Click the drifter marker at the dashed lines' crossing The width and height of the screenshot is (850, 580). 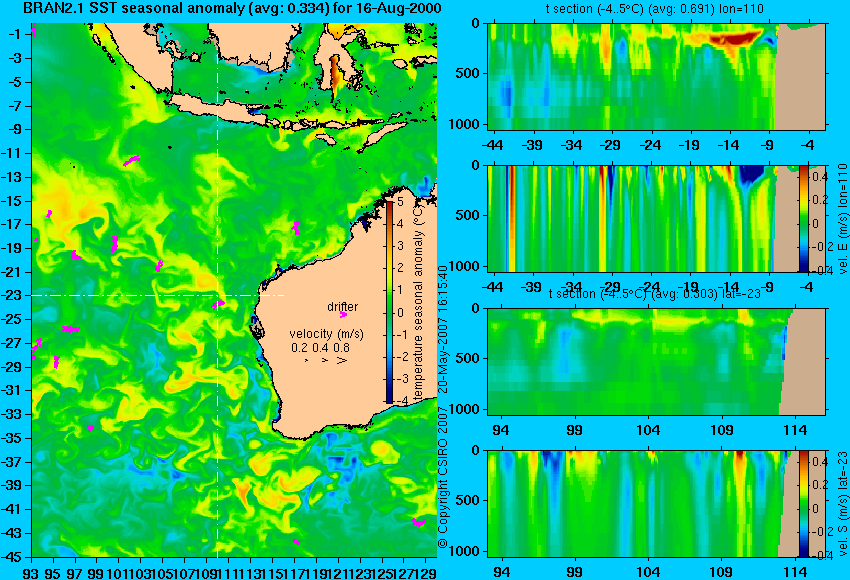218,304
